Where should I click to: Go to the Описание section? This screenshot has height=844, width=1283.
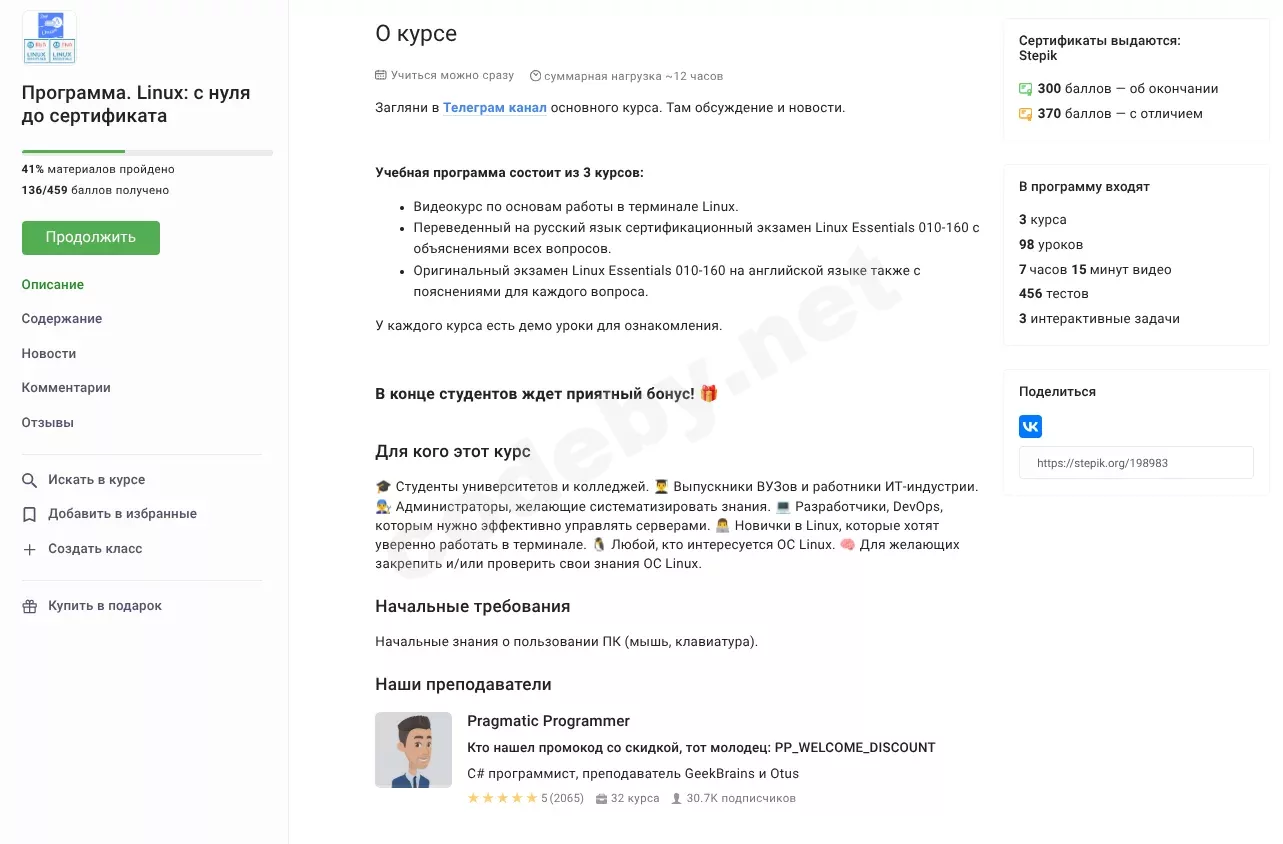[x=53, y=285]
